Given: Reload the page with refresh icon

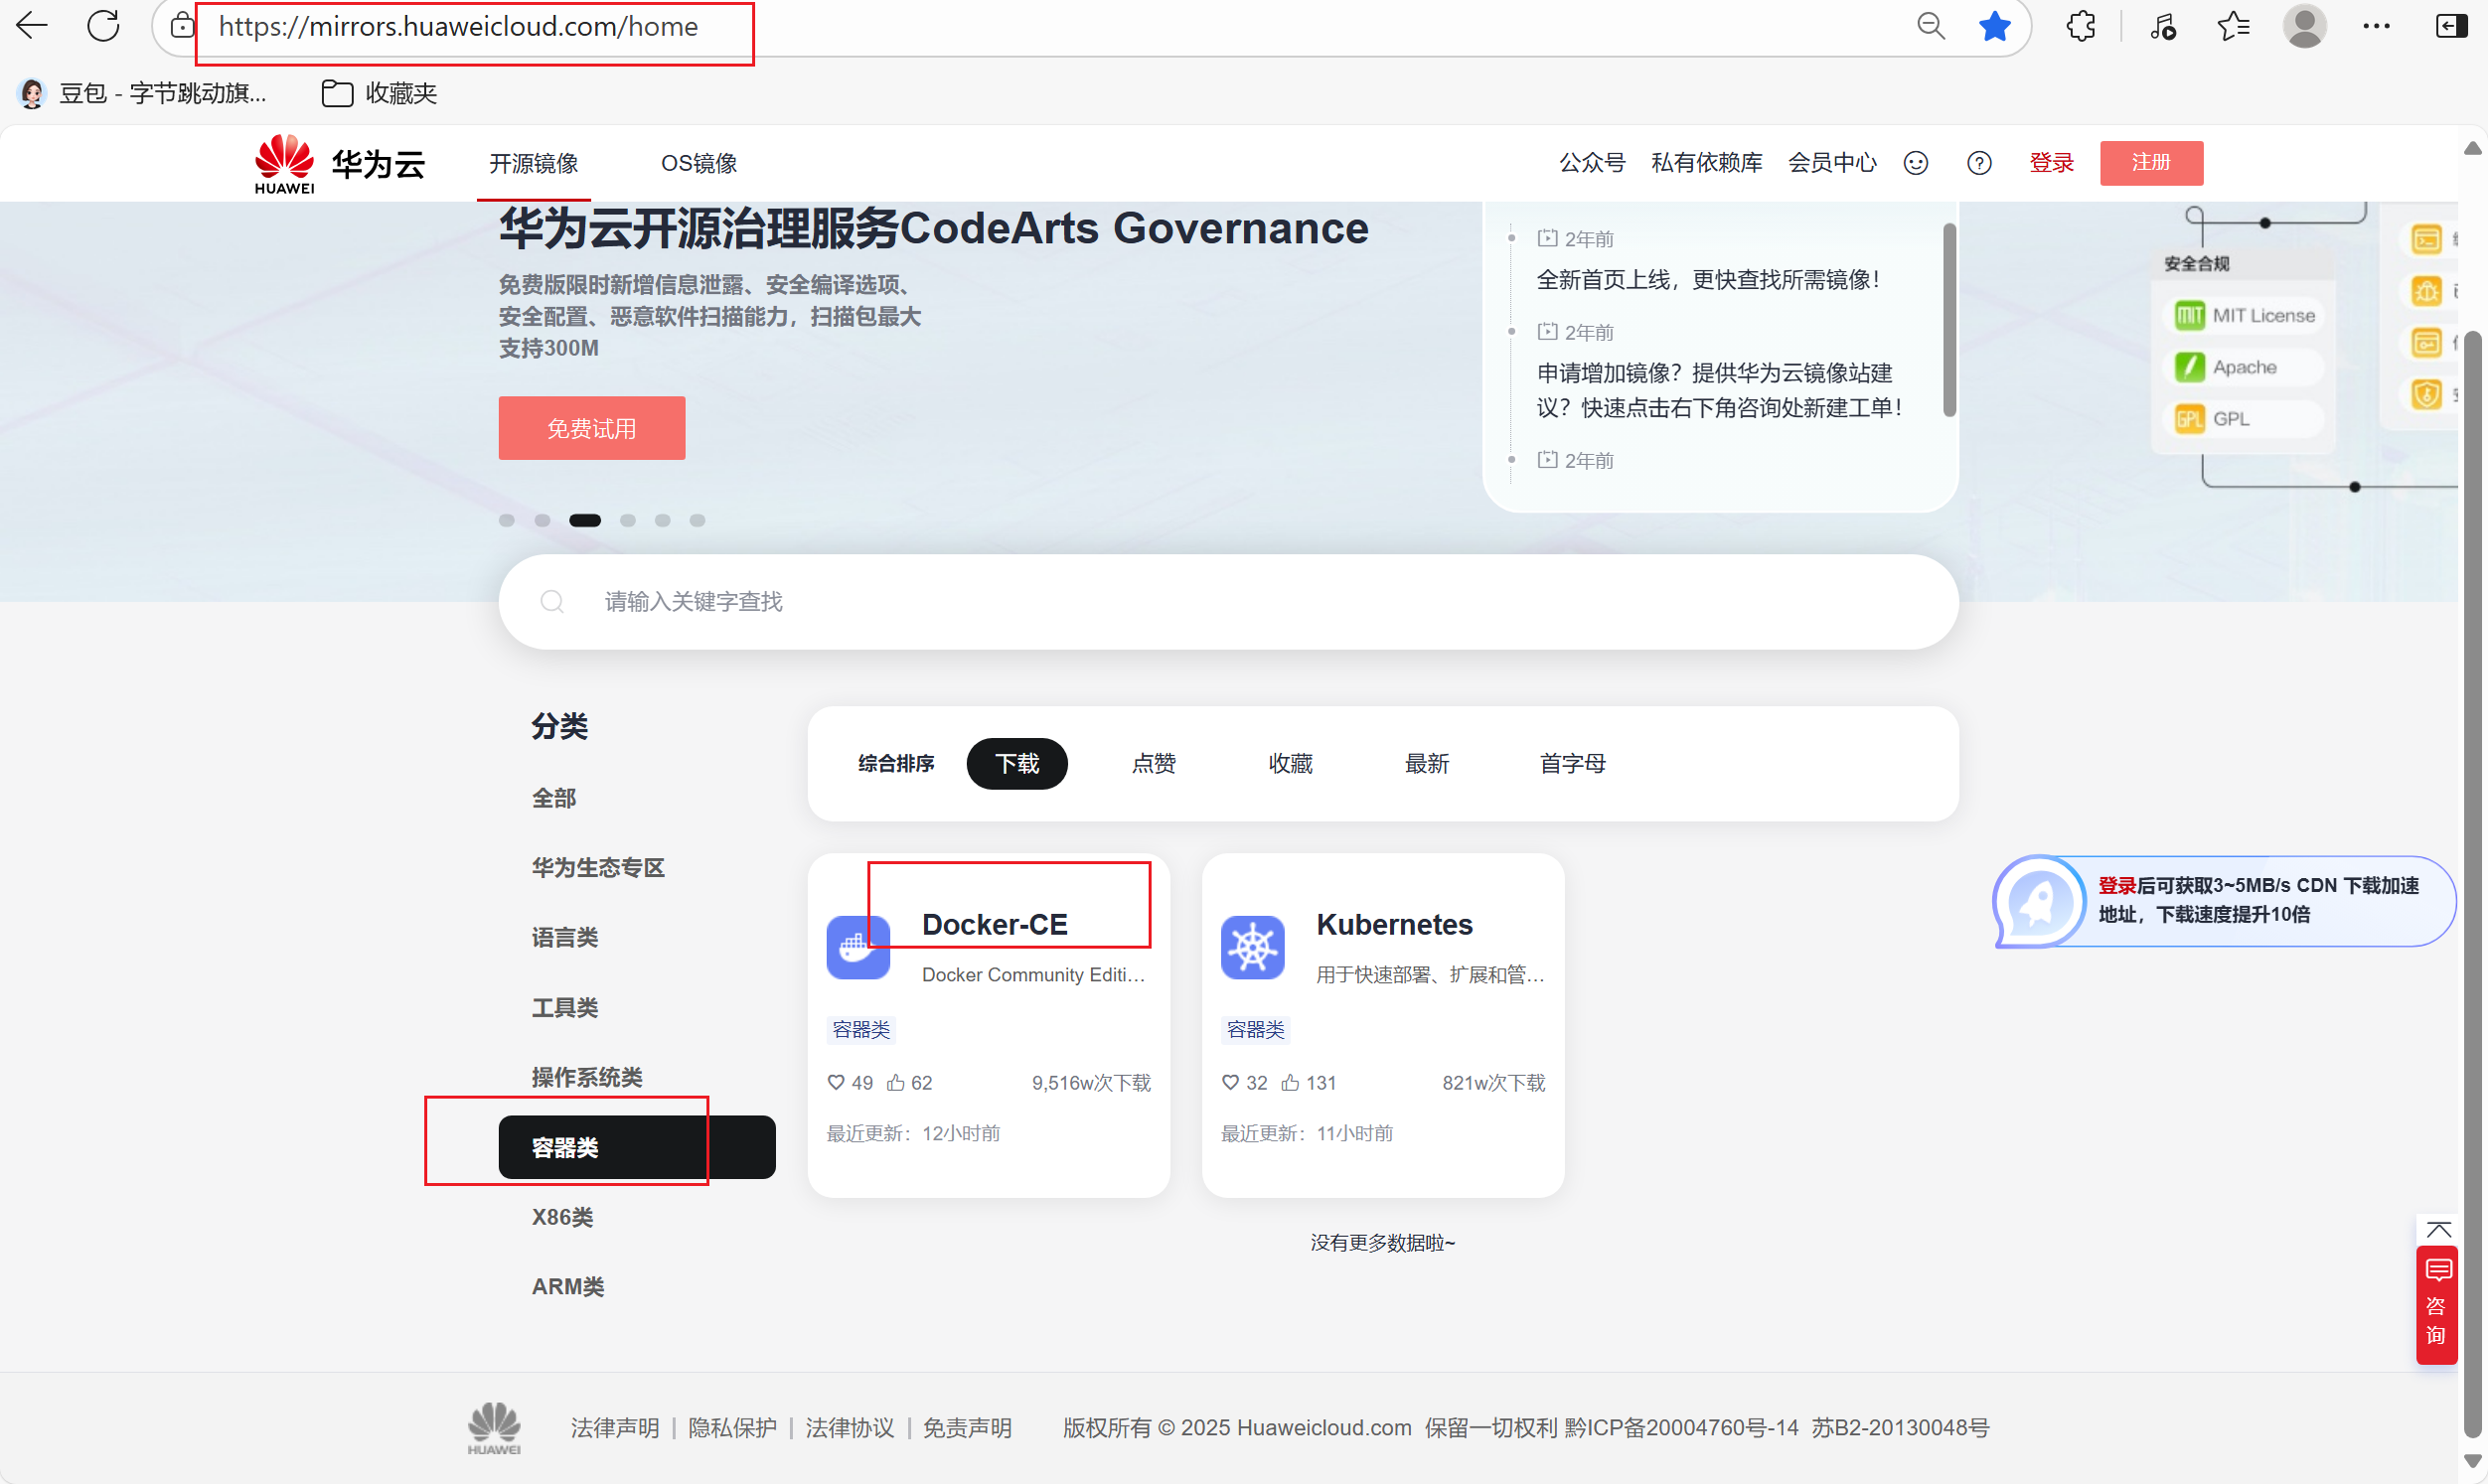Looking at the screenshot, I should tap(103, 26).
